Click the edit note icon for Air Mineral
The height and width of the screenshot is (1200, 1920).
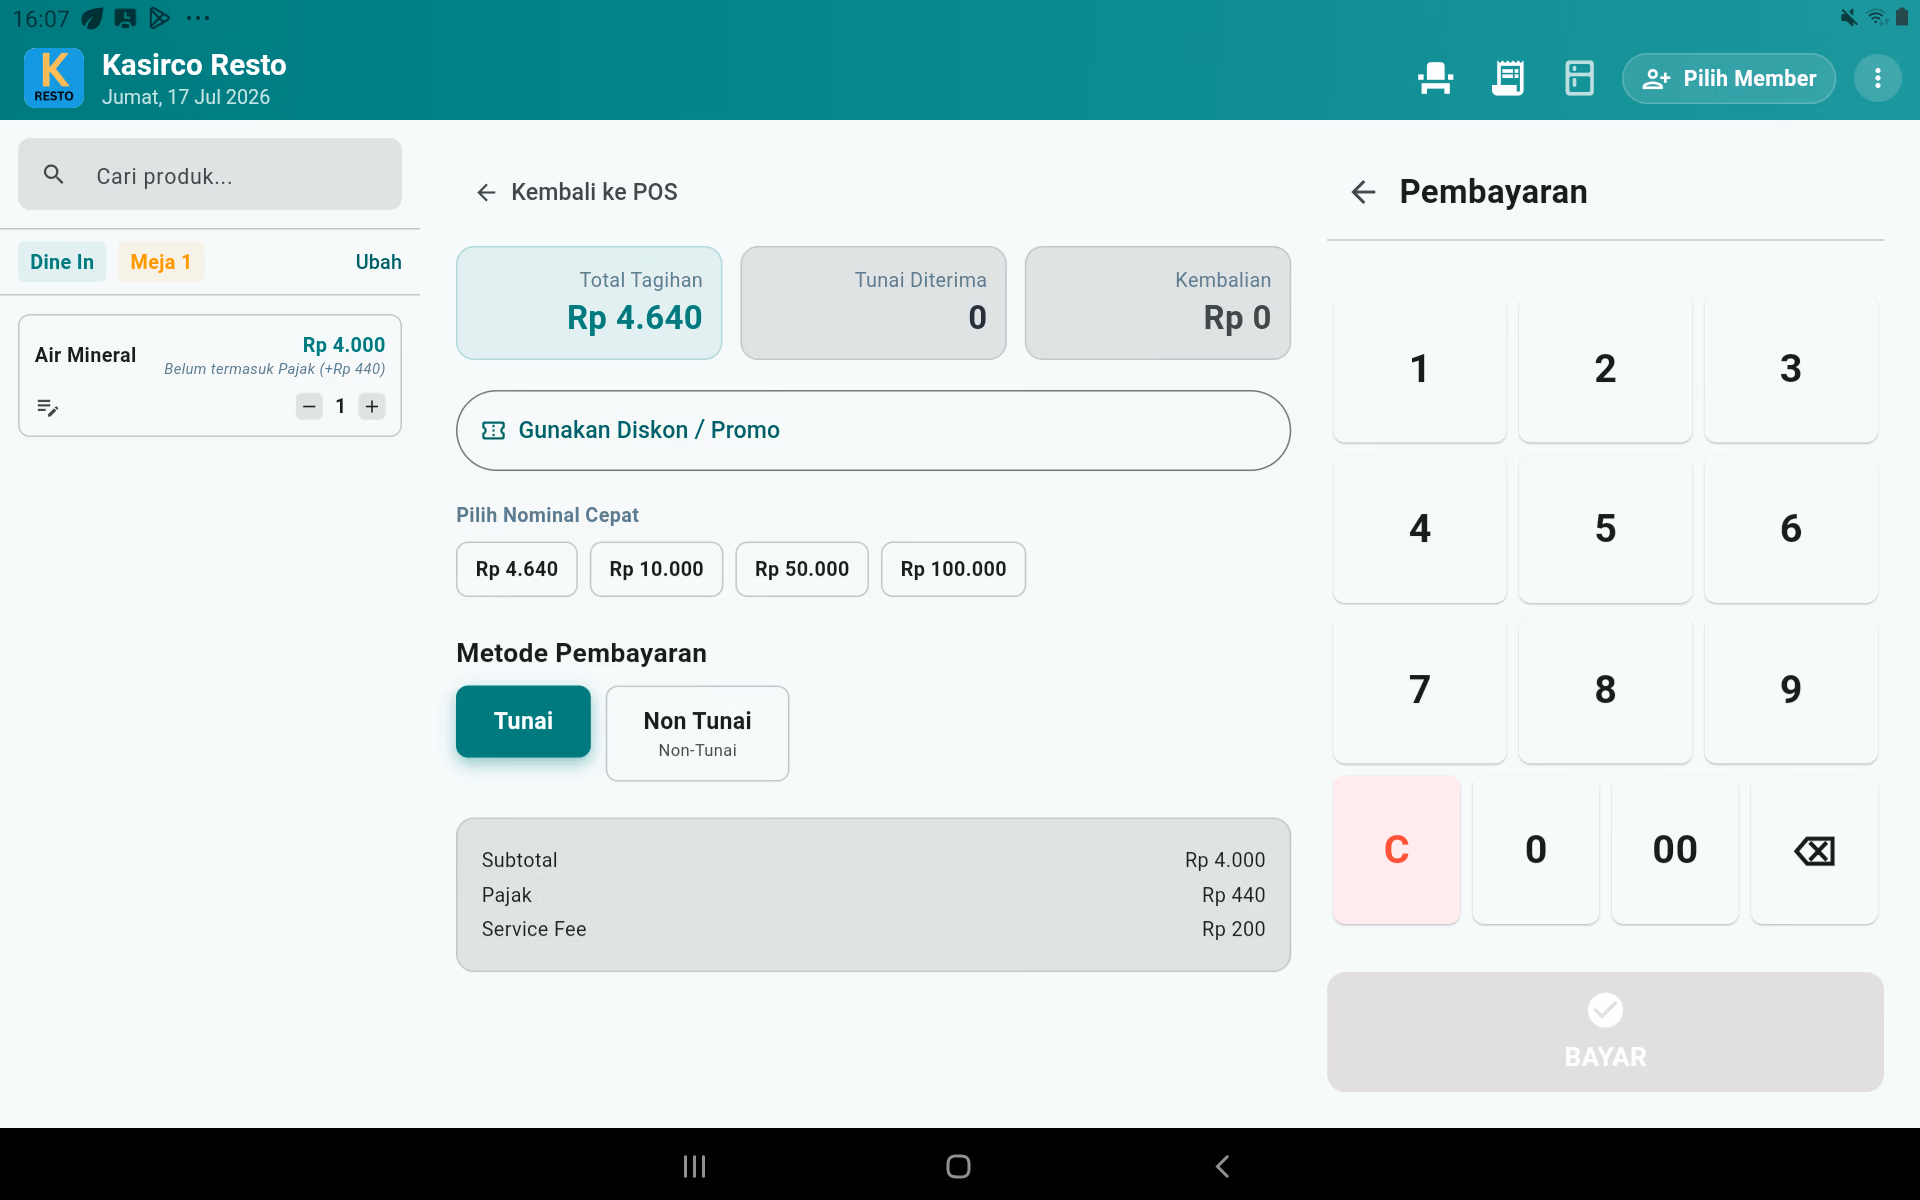47,407
